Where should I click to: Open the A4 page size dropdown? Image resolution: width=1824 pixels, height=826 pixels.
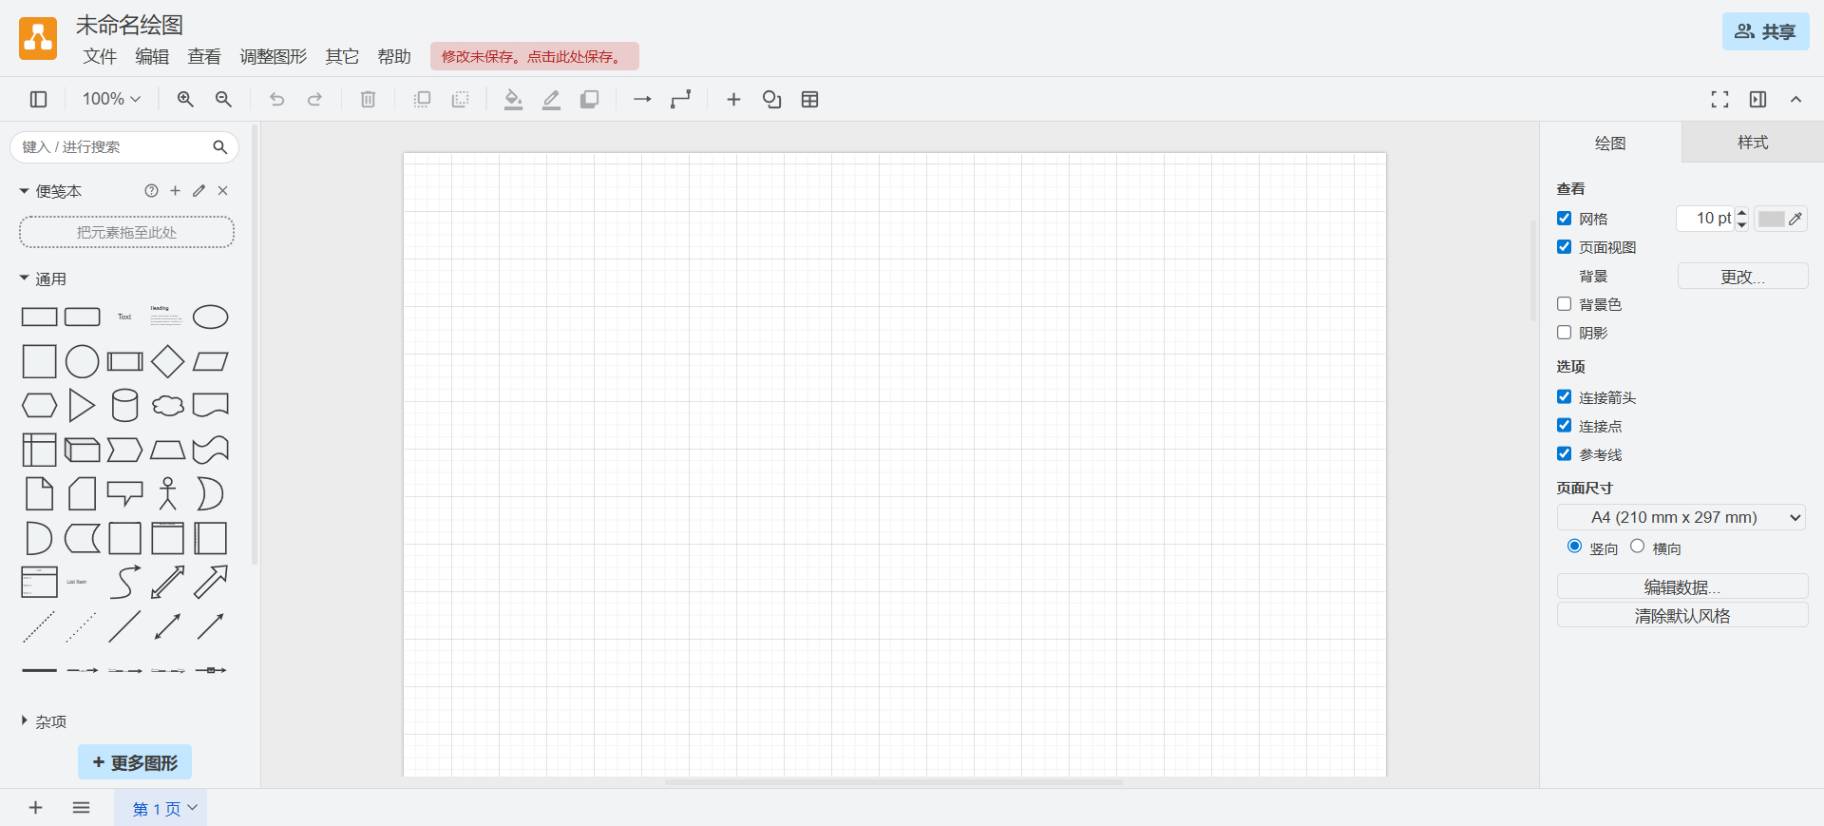pos(1681,517)
